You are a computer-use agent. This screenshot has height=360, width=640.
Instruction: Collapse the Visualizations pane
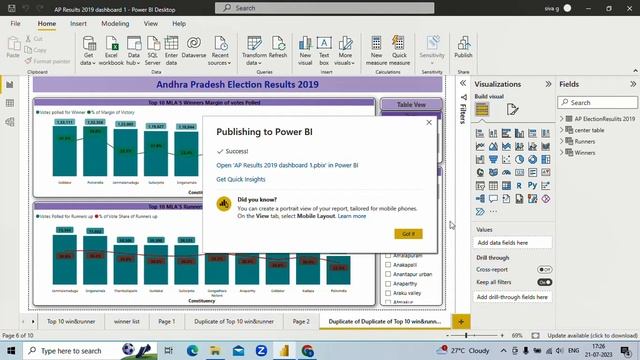[x=548, y=84]
